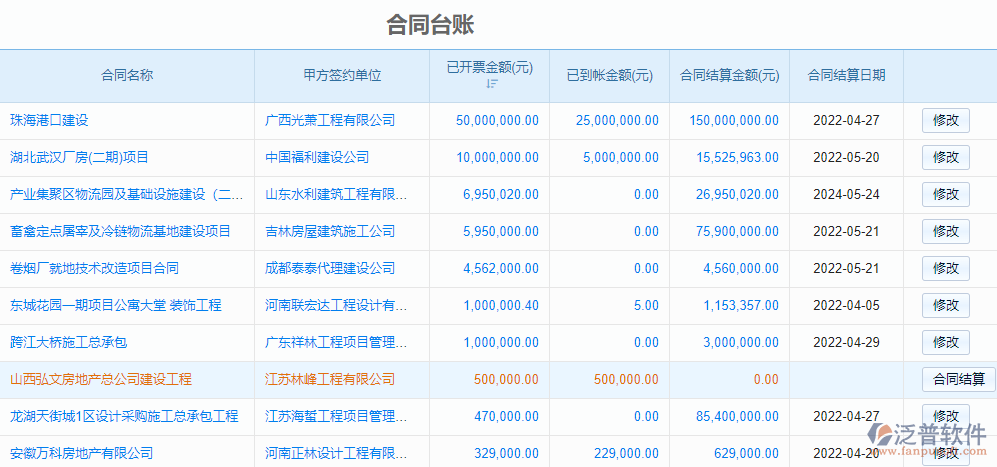Screen dimensions: 997x467
Task: Click 修改 for the 珠海港口建设 row
Action: [945, 120]
